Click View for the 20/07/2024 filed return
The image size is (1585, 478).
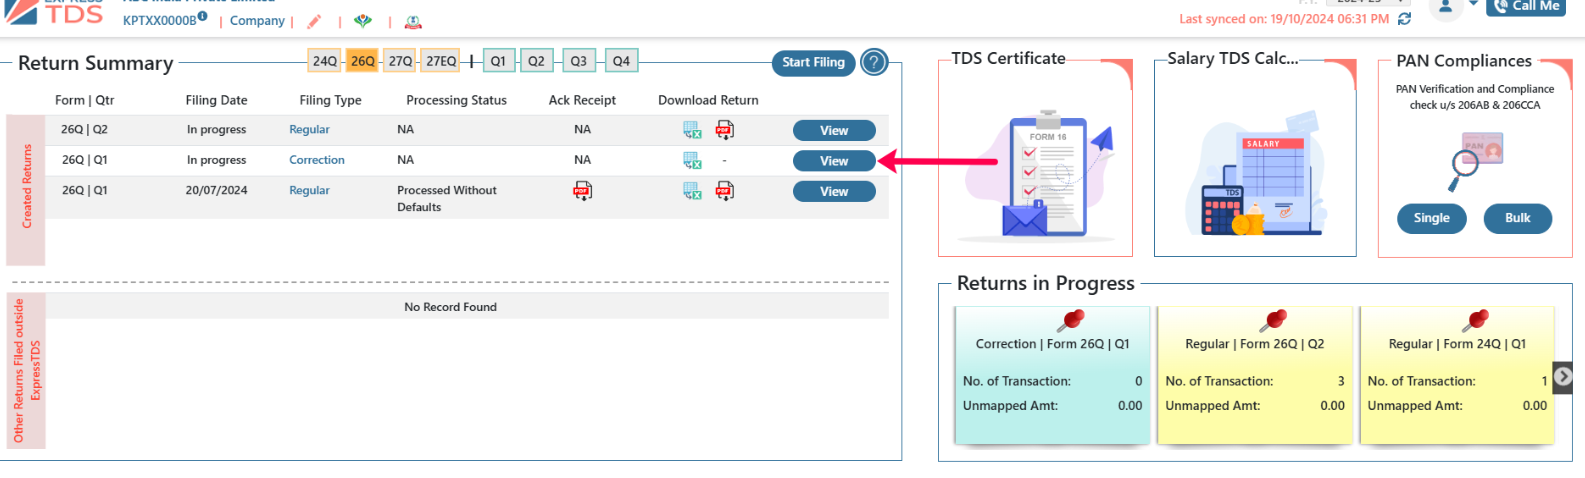(x=834, y=191)
